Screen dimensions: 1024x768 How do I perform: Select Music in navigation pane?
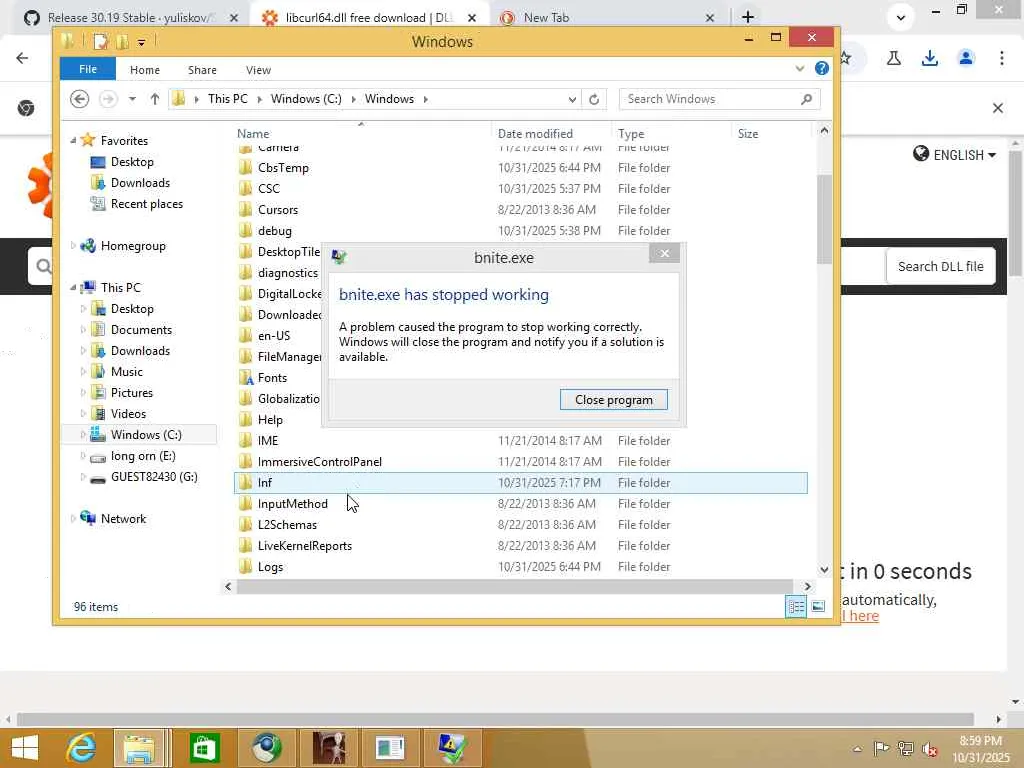126,372
